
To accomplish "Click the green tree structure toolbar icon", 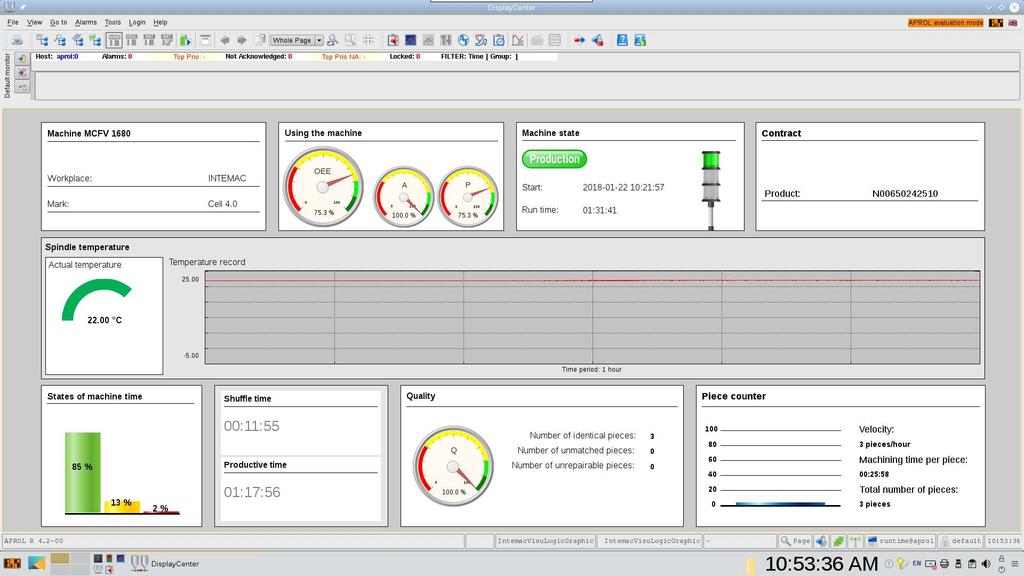I will point(95,40).
